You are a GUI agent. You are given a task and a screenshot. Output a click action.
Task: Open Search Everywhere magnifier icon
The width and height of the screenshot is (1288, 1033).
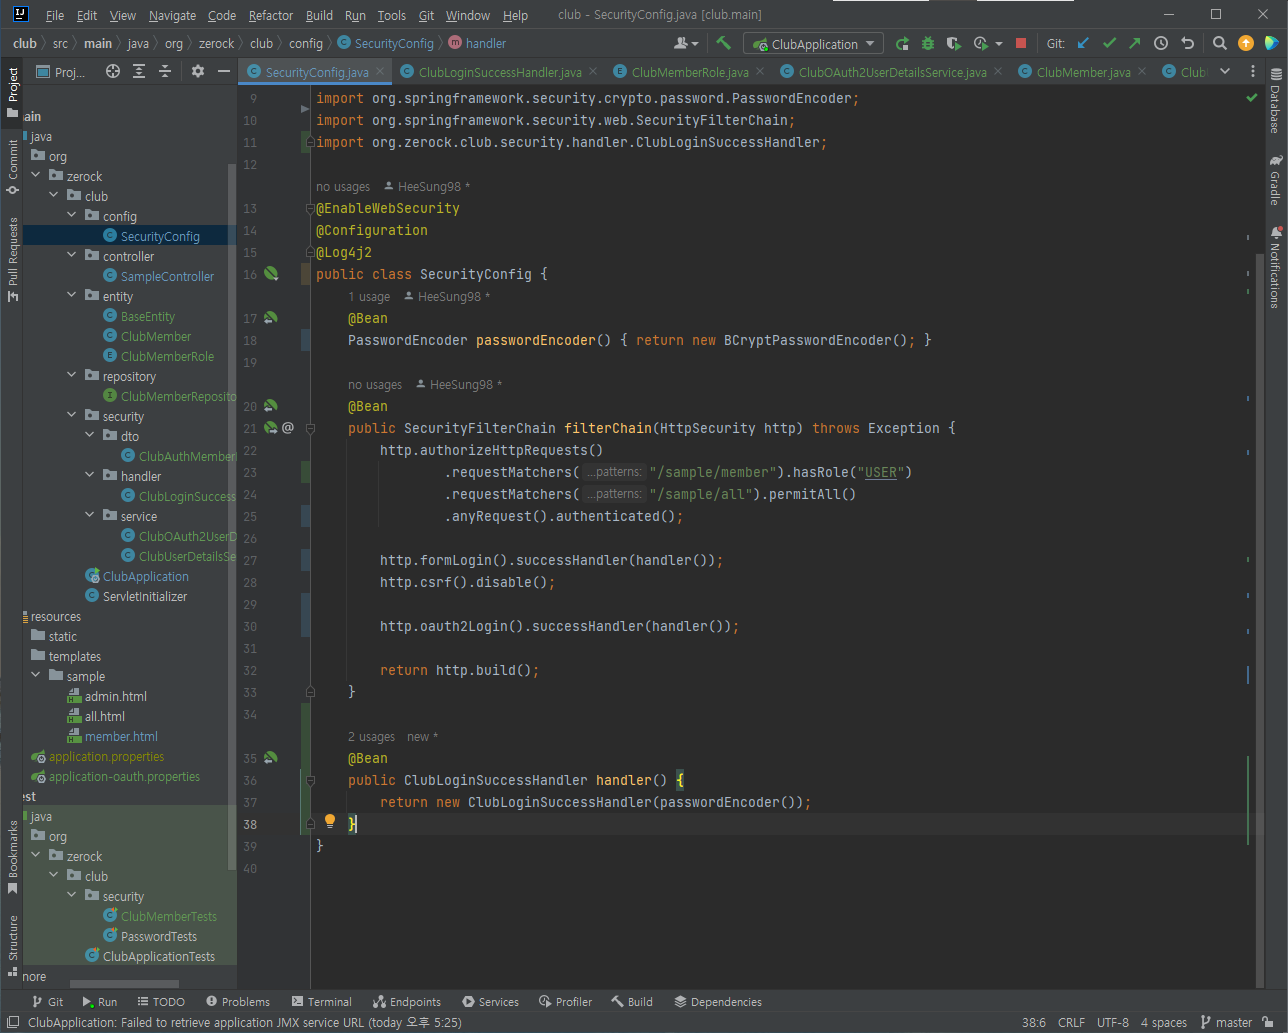coord(1220,43)
